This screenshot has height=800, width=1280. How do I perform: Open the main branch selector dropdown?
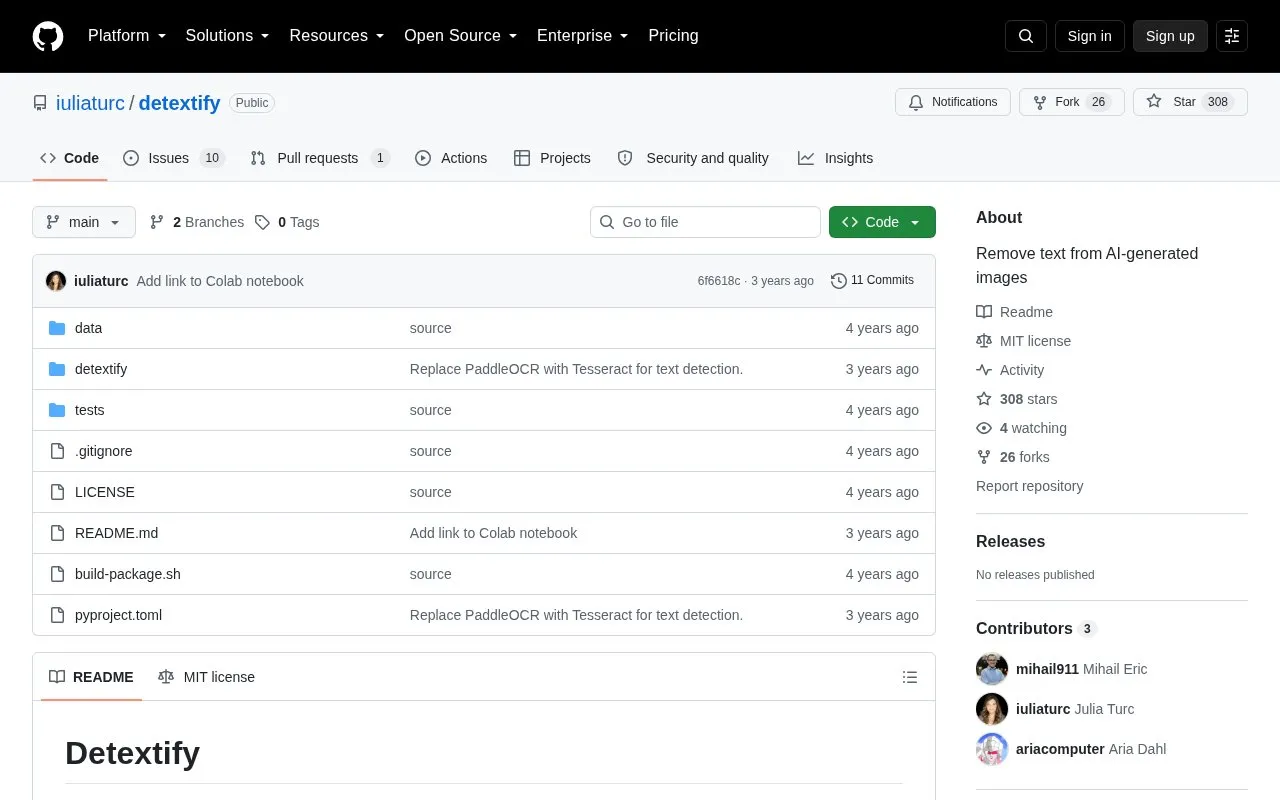pyautogui.click(x=84, y=222)
